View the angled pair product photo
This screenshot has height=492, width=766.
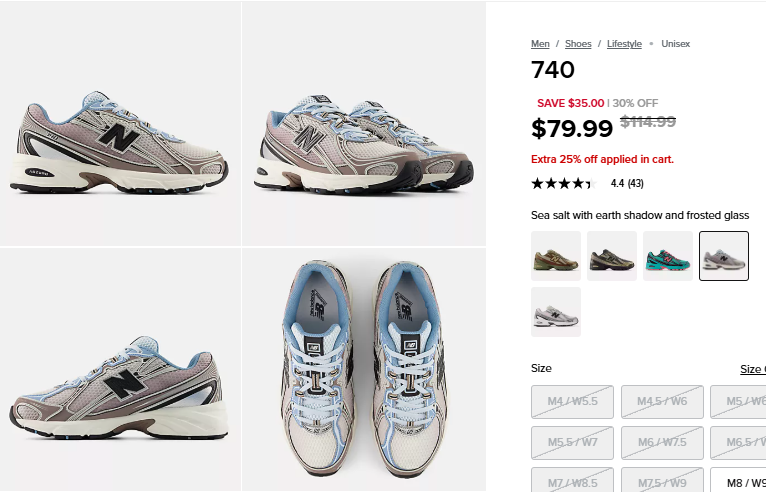point(363,124)
